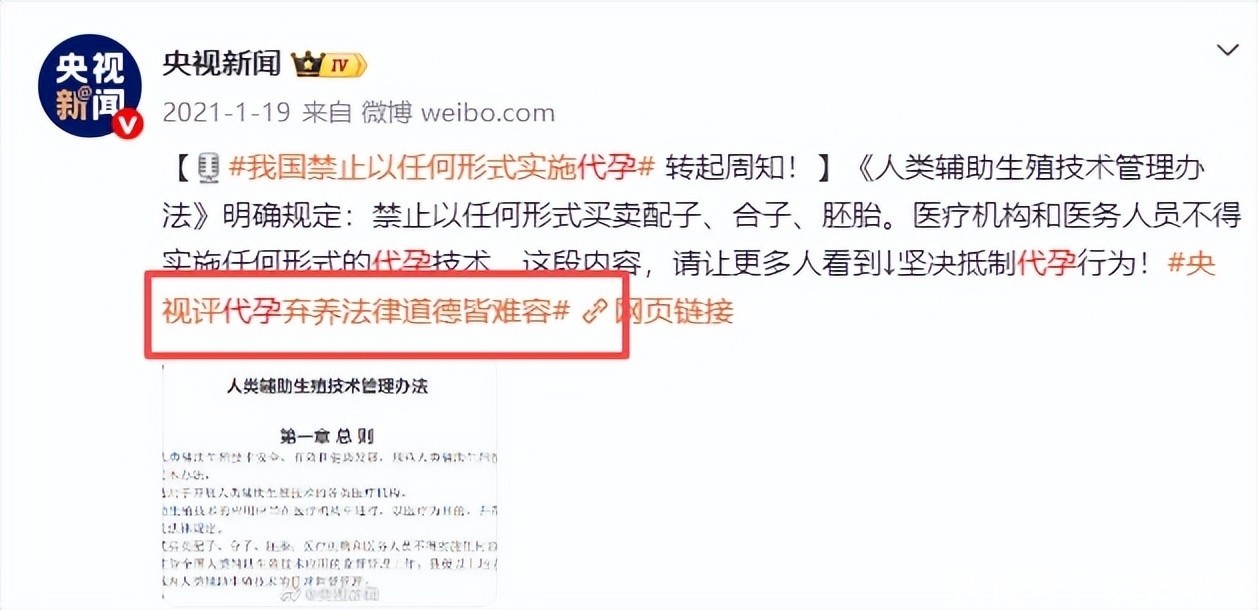Click the gold crown membership icon
The image size is (1258, 610).
point(304,66)
